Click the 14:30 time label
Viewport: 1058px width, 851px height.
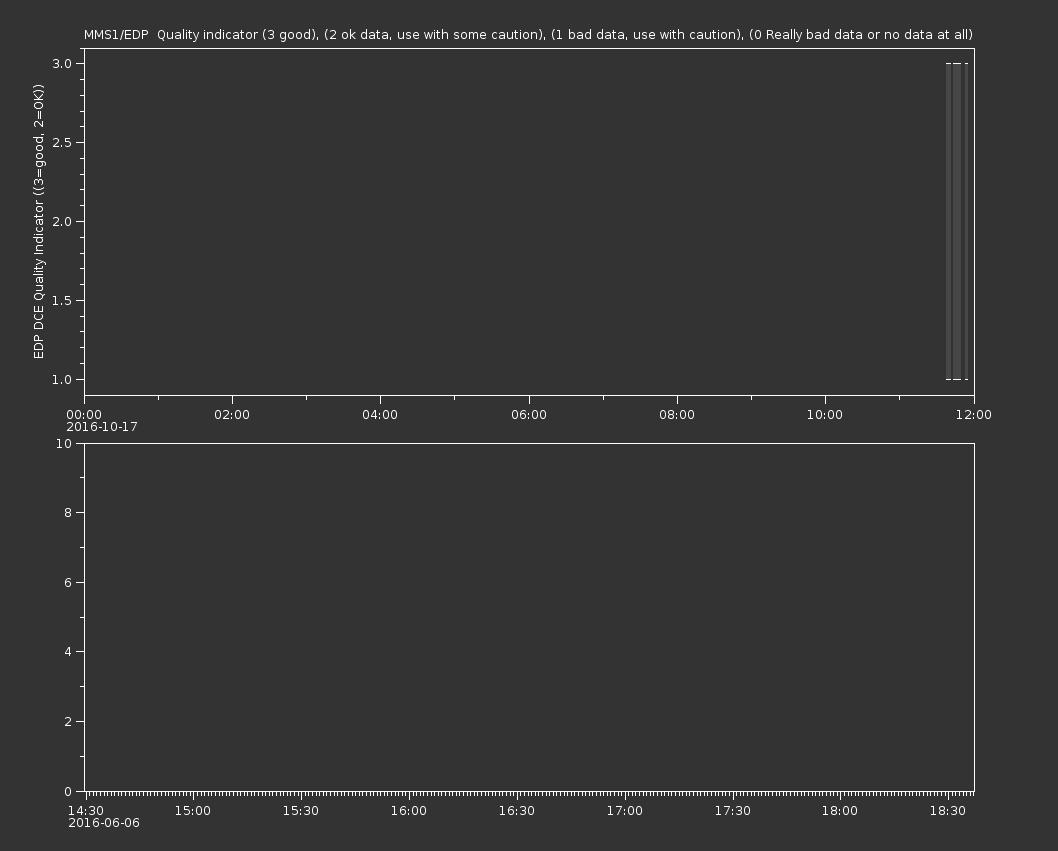tap(86, 811)
